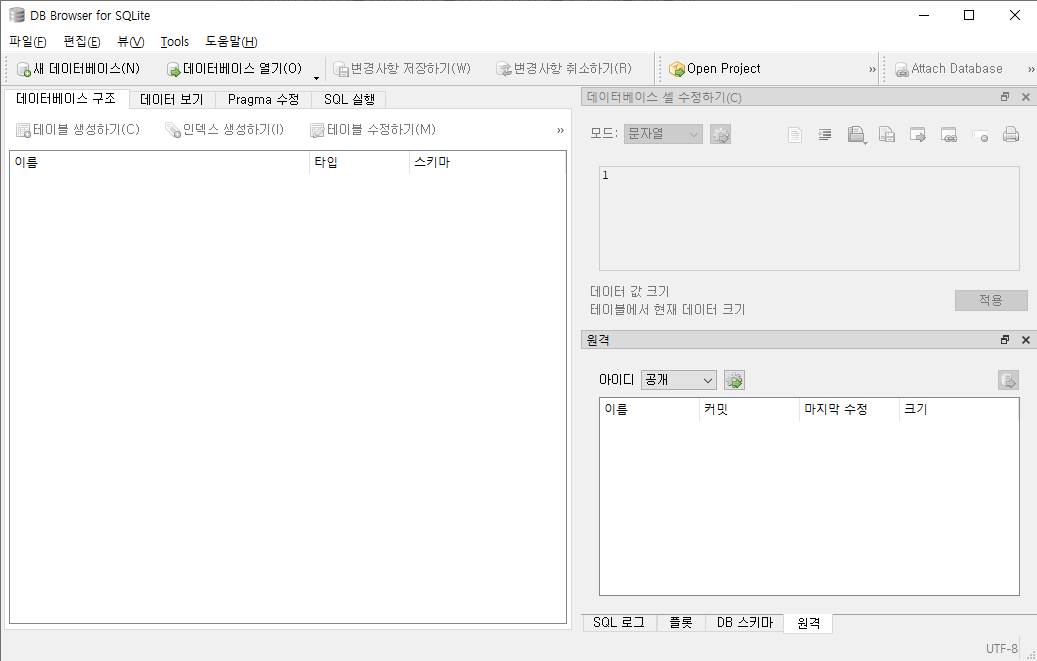Click the DB Browser for SQLite title icon

[x=17, y=15]
